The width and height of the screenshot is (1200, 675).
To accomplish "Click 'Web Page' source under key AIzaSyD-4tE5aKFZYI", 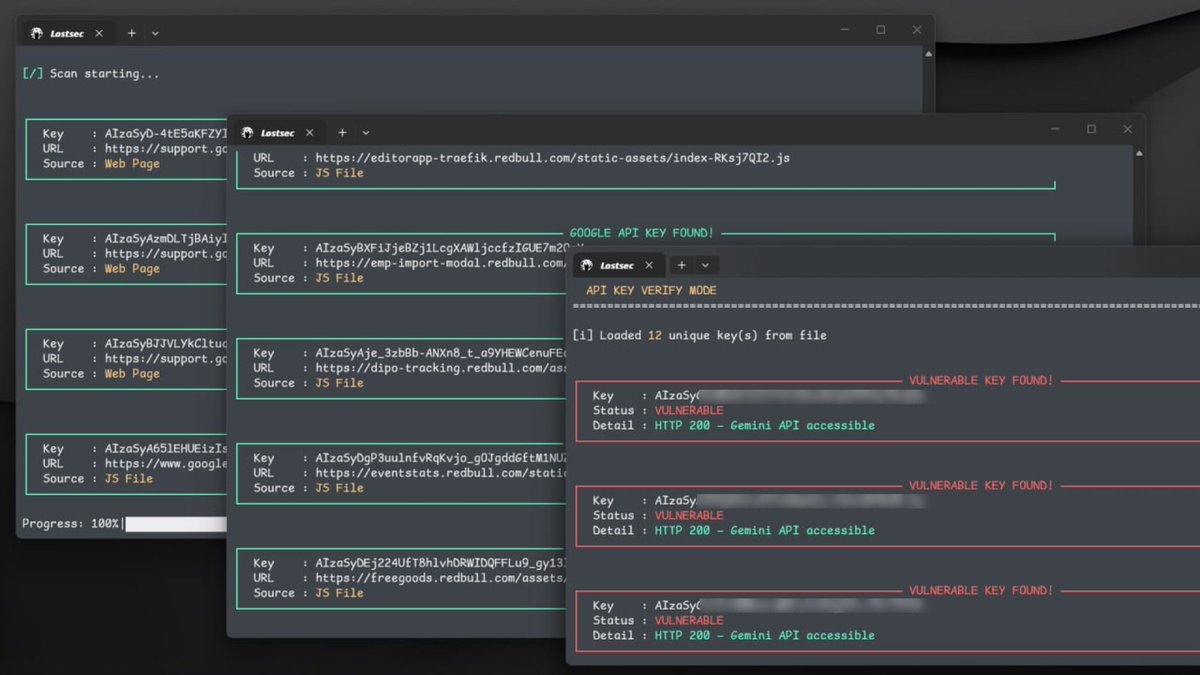I will (x=132, y=164).
